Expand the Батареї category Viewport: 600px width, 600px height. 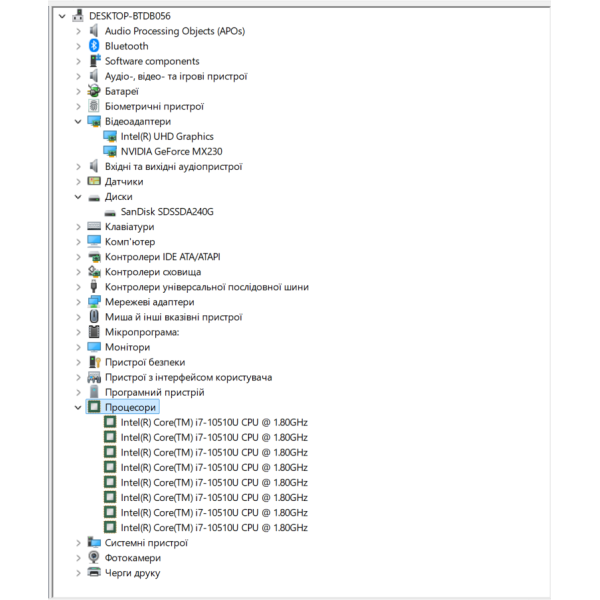coord(78,91)
